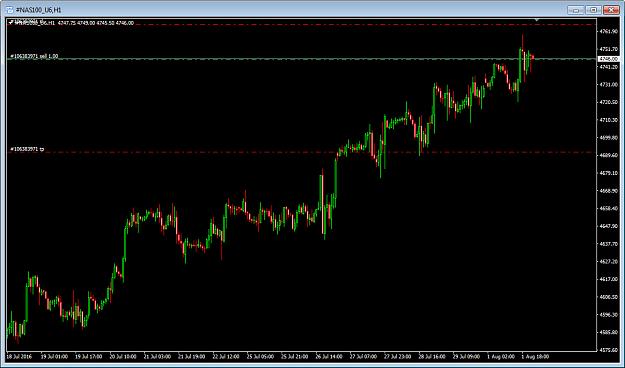Click the OHLC readout '4747.75 4749.00 4745.50 4746.00'
Viewport: 625px width, 368px height.
[x=96, y=23]
